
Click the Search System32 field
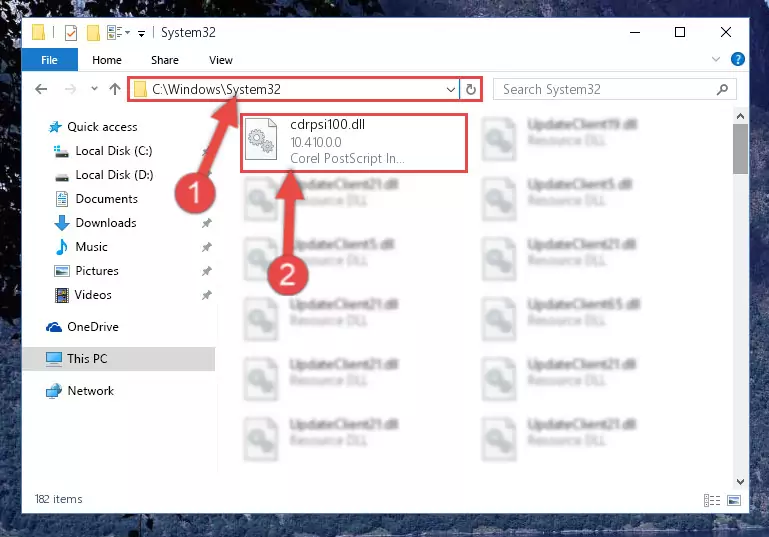[615, 89]
